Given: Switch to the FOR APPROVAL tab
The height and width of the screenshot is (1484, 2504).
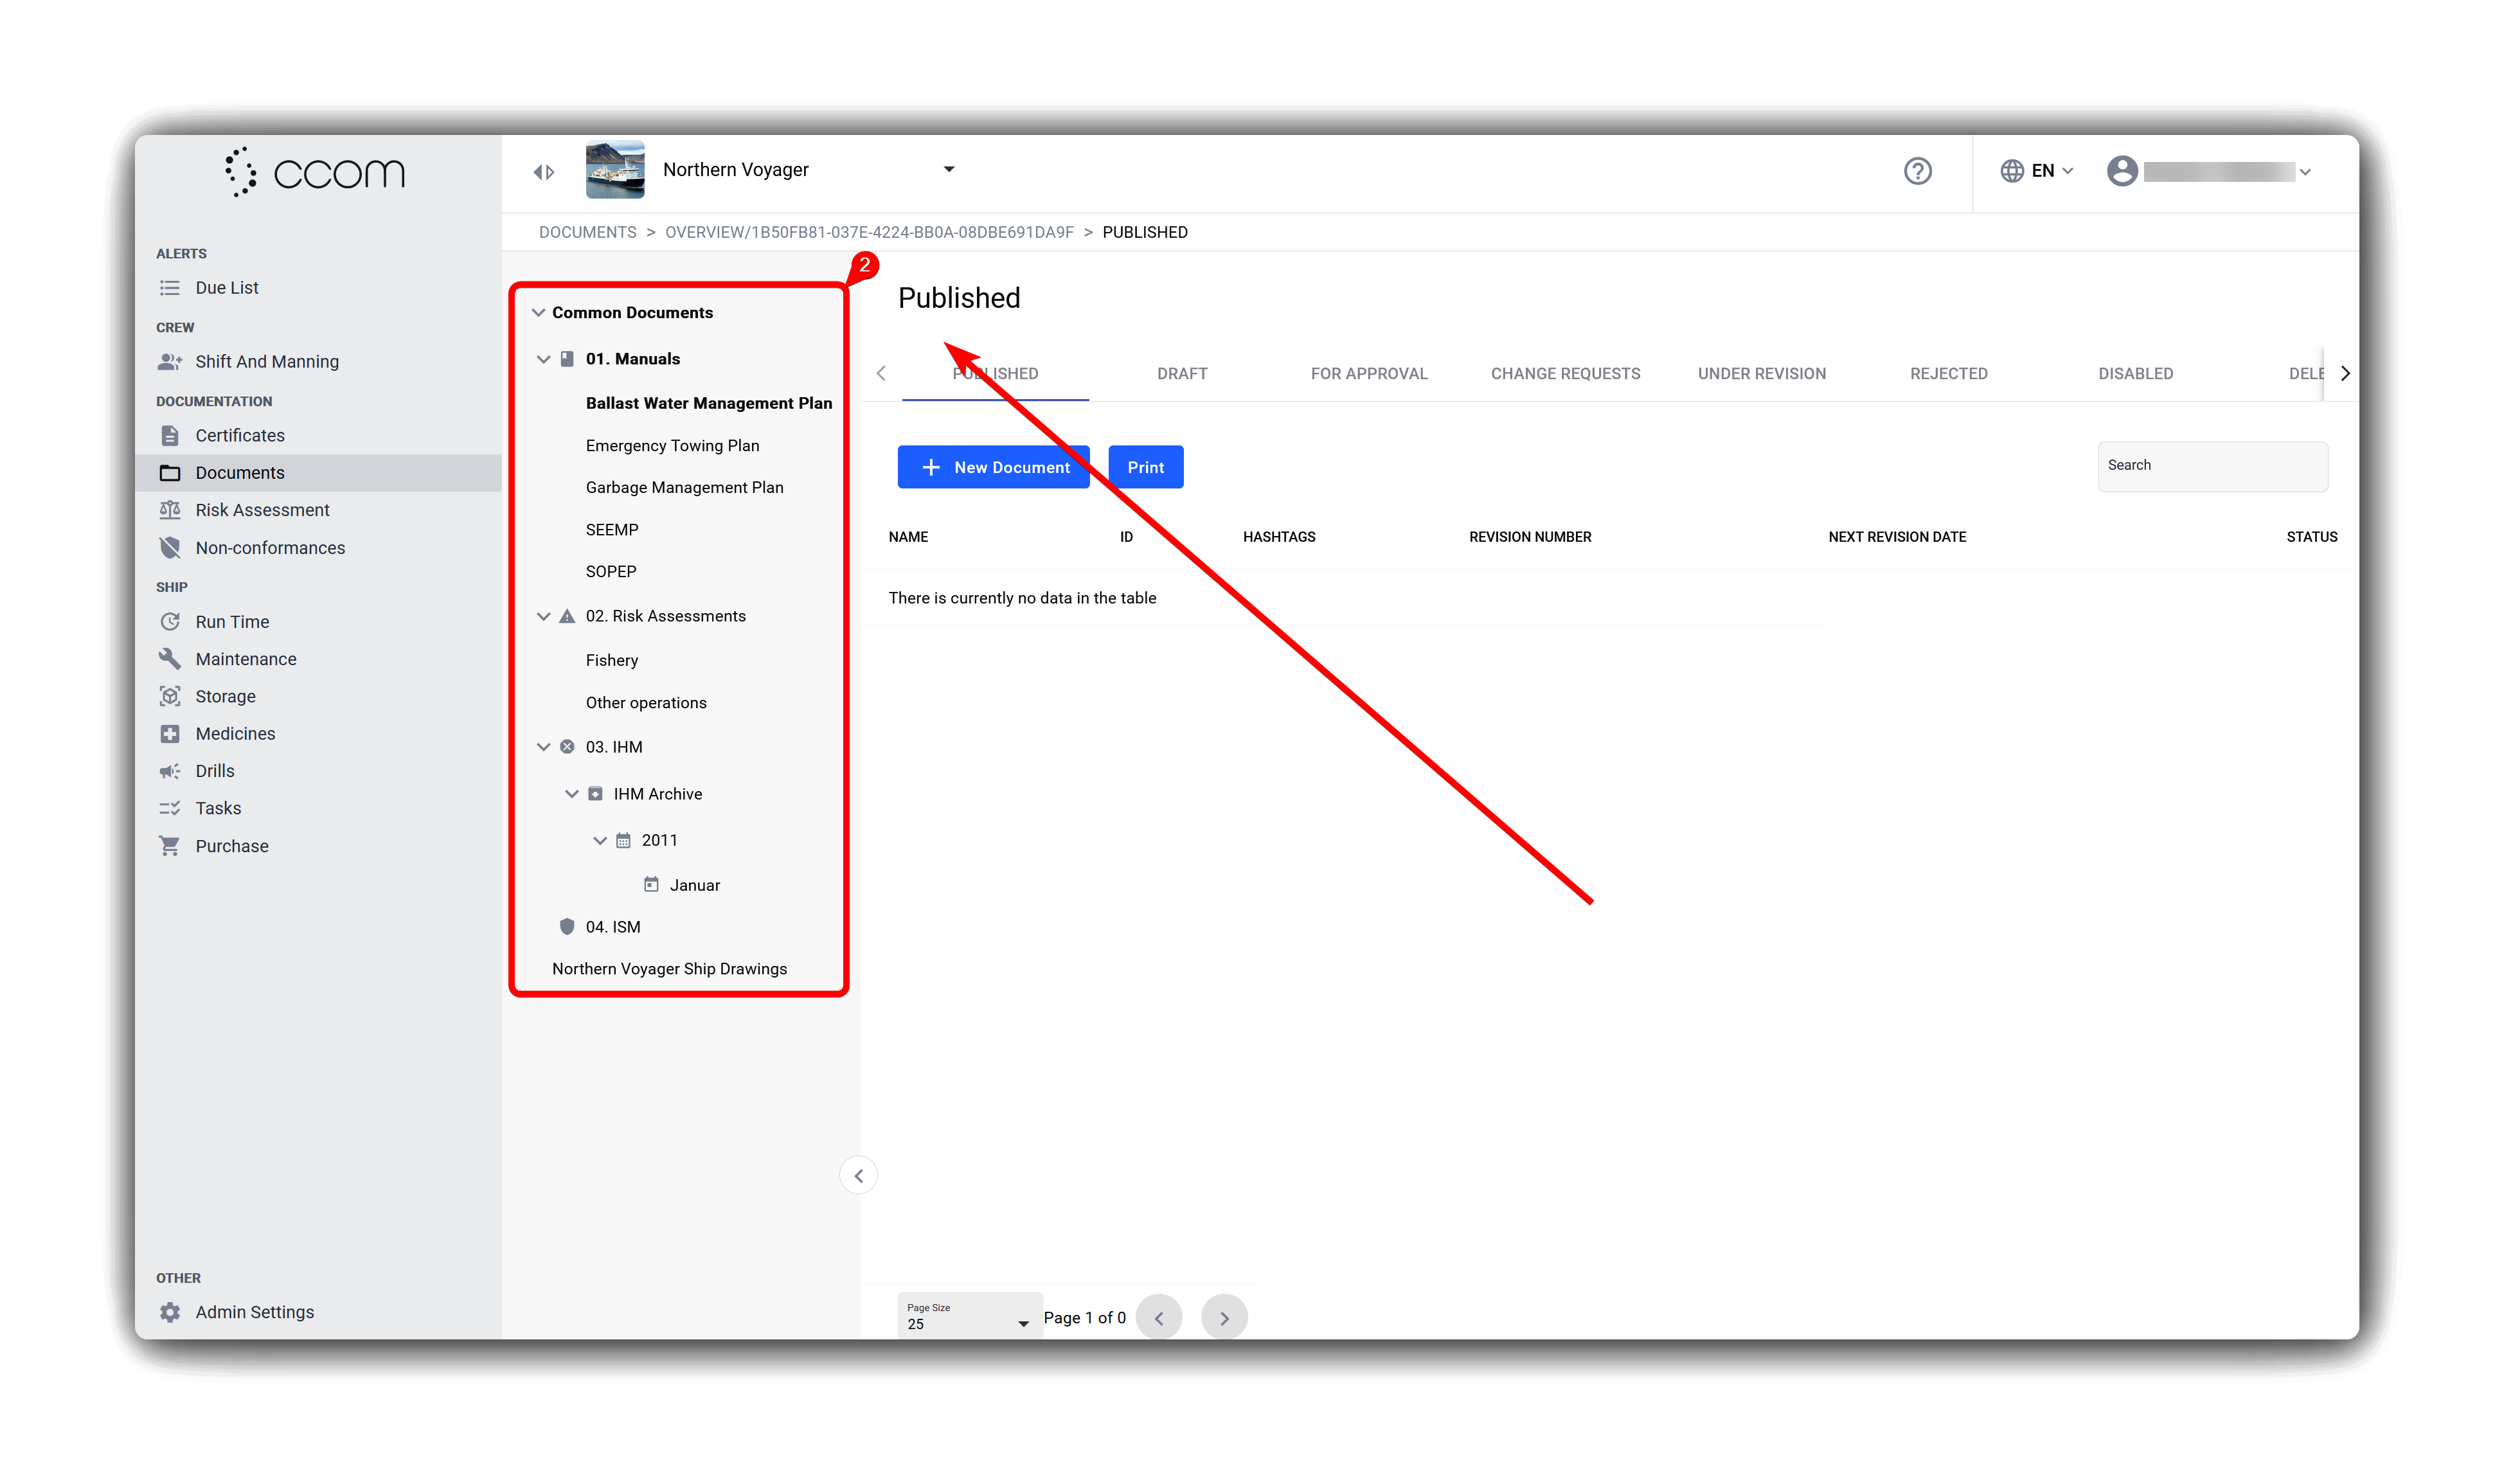Looking at the screenshot, I should [x=1368, y=373].
